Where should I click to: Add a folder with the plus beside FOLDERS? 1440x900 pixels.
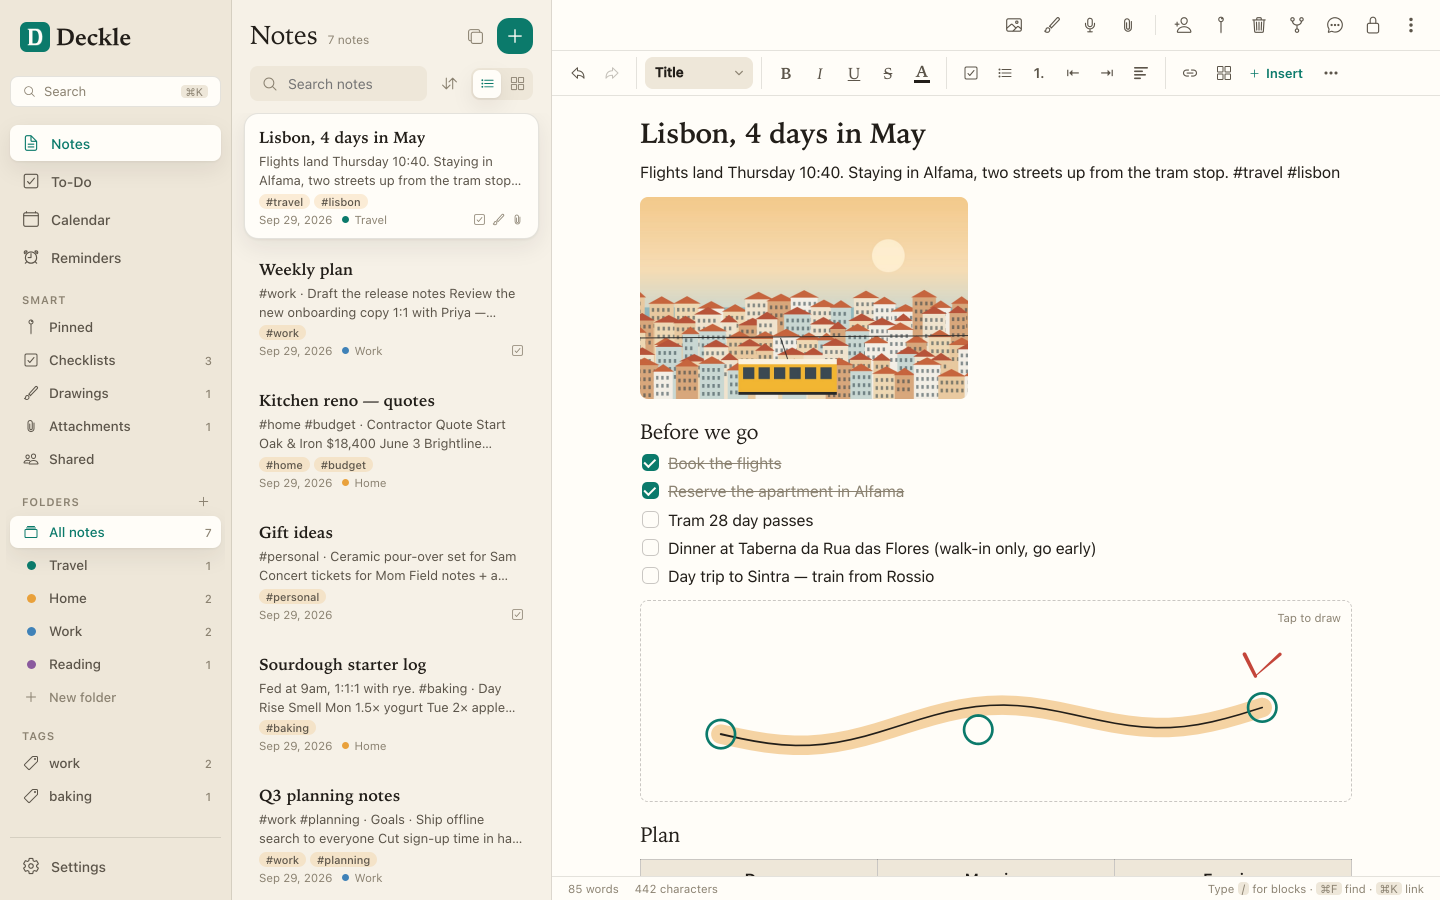pyautogui.click(x=204, y=502)
